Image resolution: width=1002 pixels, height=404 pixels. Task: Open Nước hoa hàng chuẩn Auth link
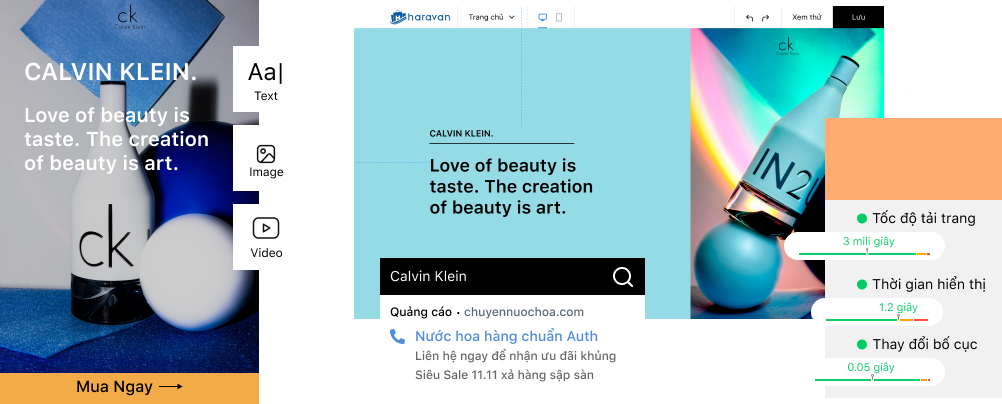click(506, 336)
